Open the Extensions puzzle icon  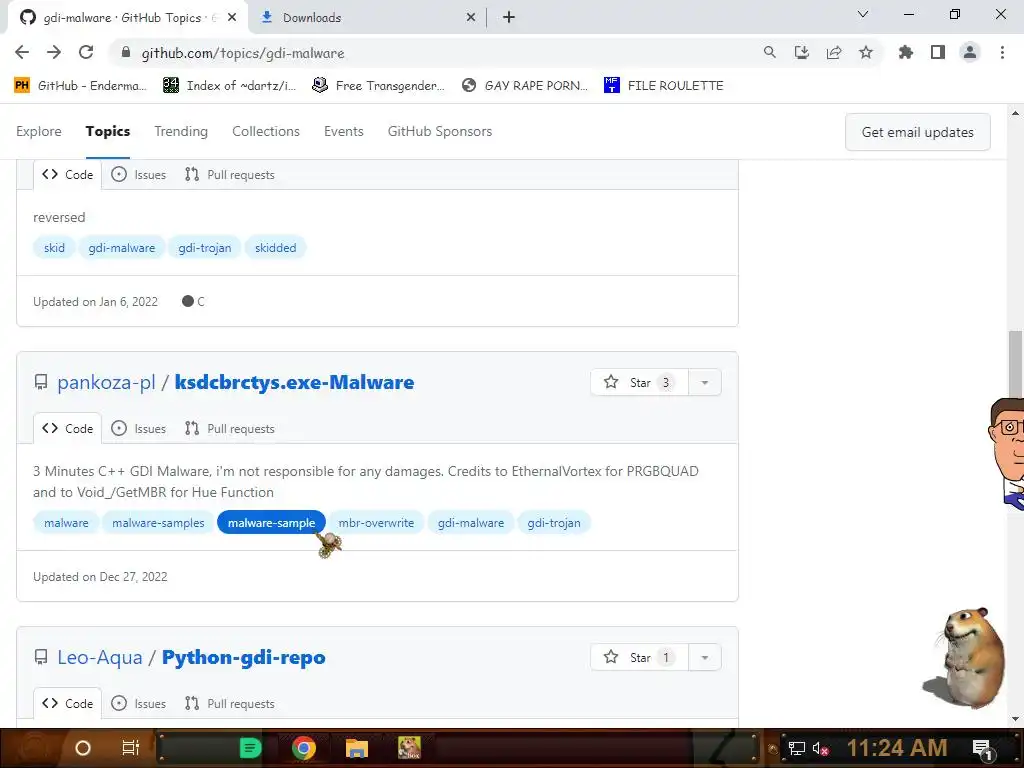[x=906, y=52]
